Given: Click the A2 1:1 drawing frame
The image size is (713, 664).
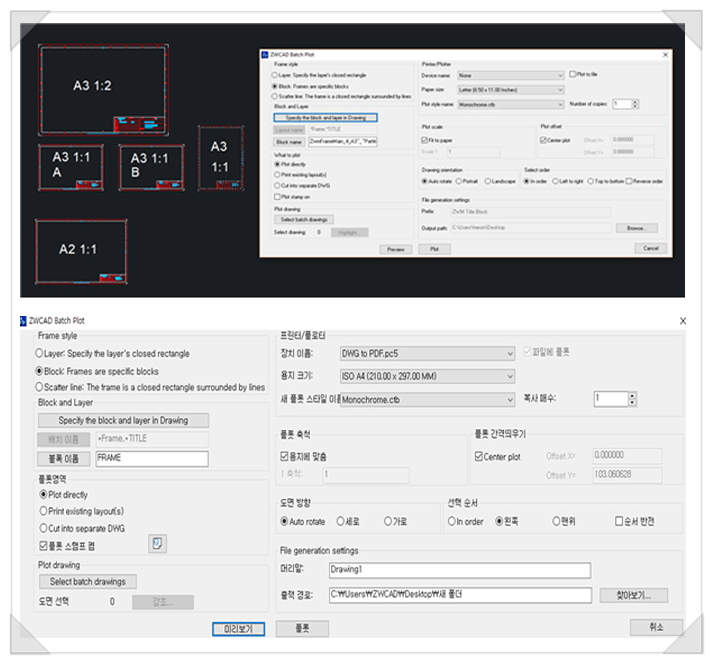Looking at the screenshot, I should (81, 252).
